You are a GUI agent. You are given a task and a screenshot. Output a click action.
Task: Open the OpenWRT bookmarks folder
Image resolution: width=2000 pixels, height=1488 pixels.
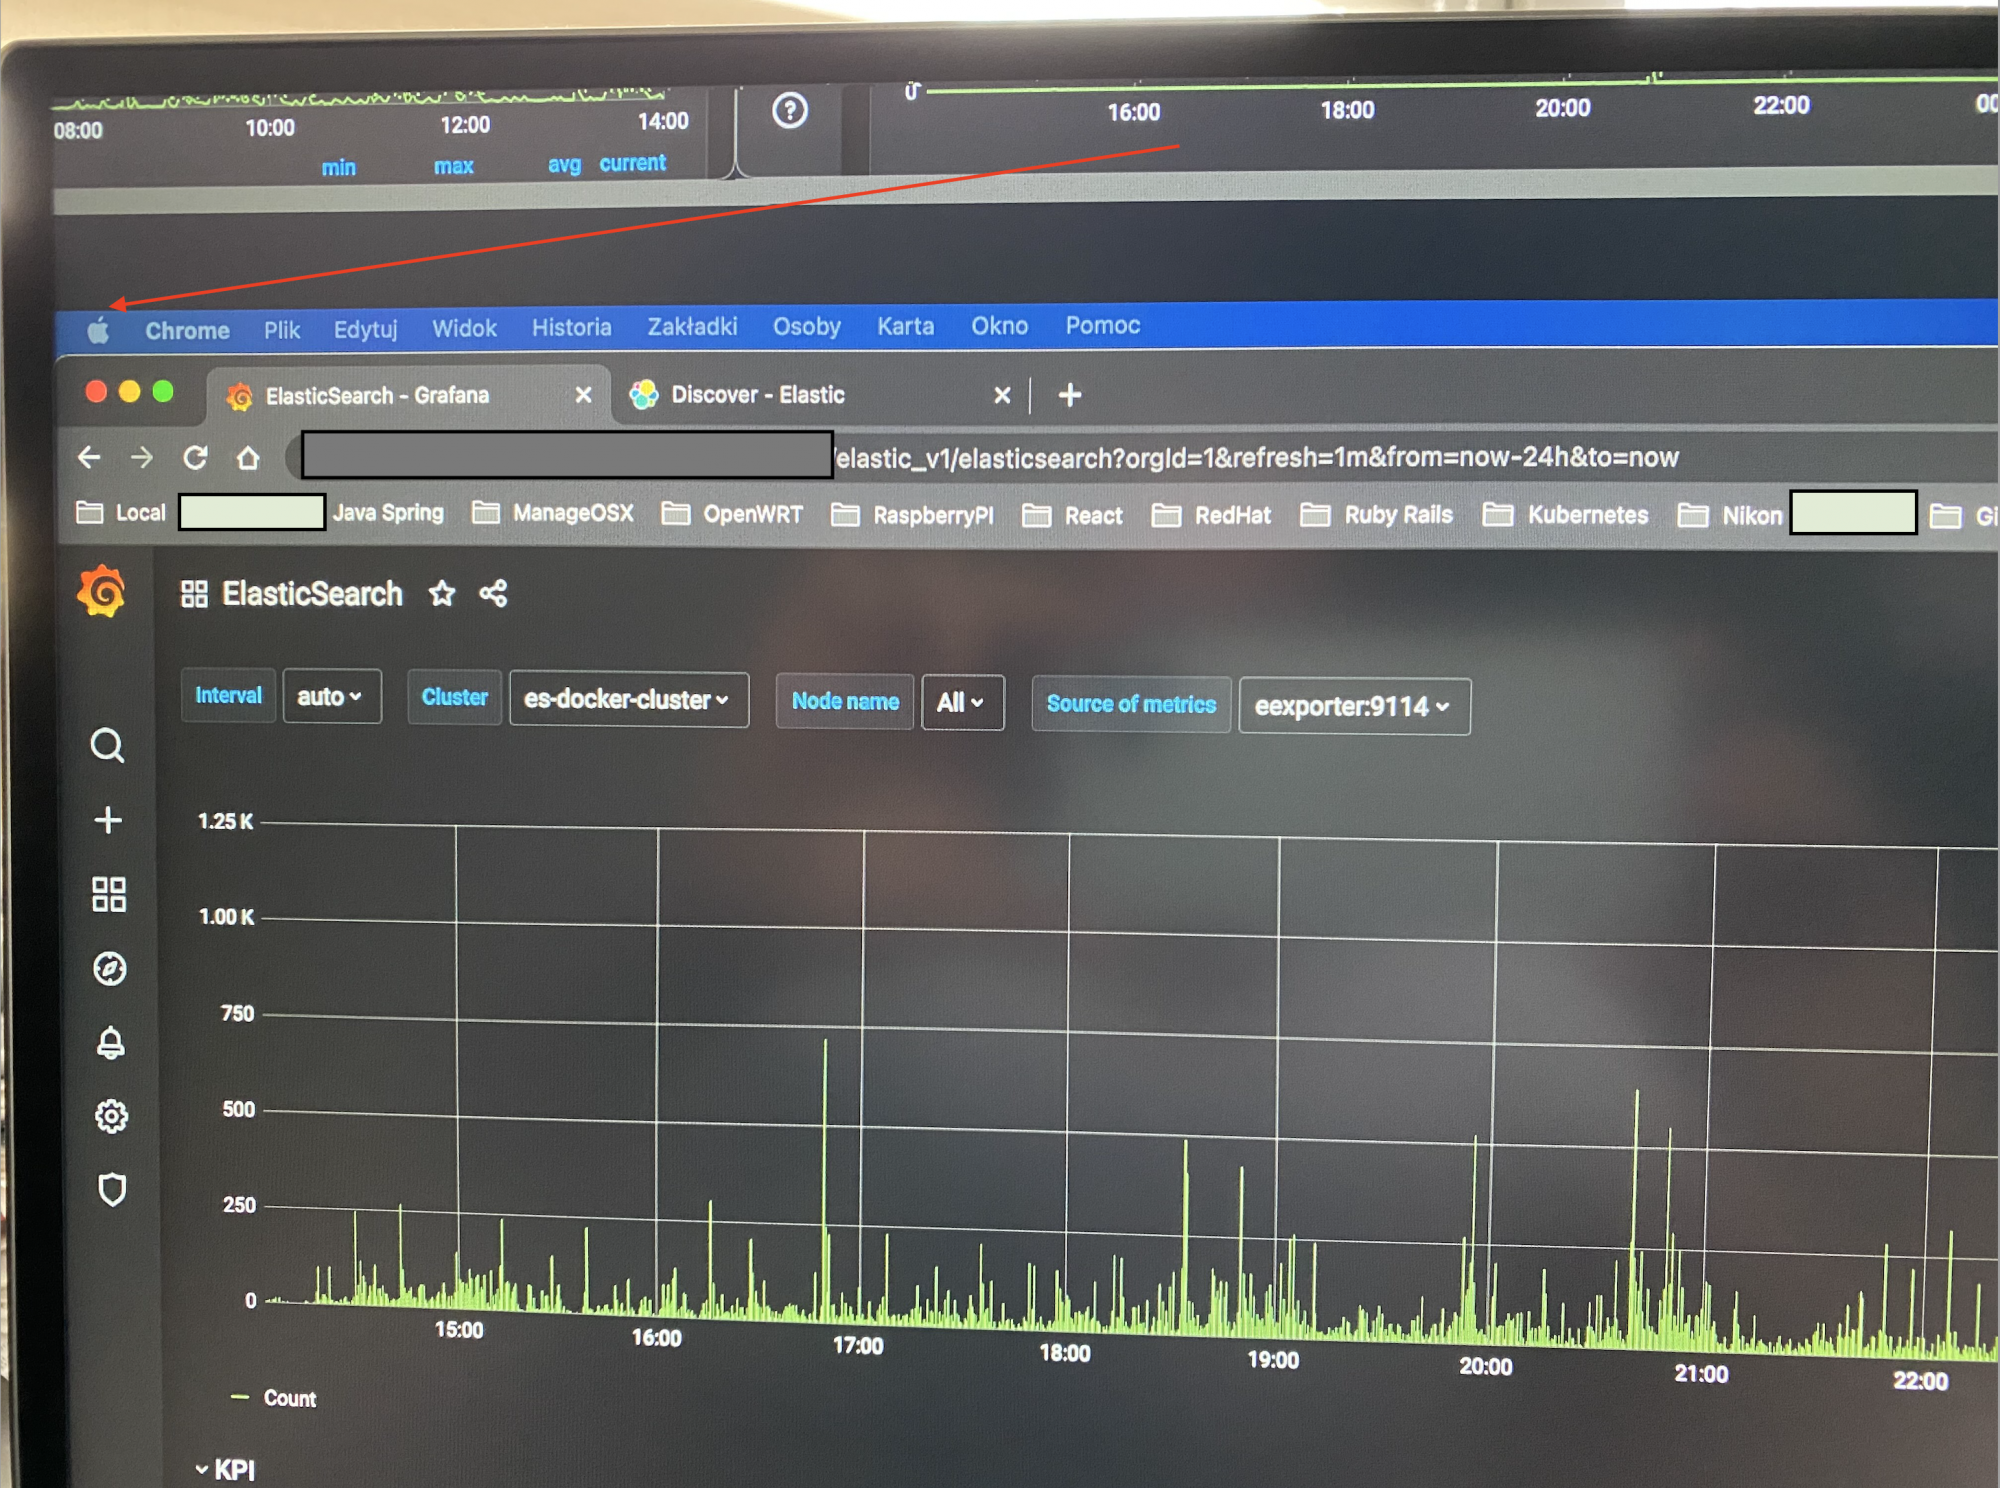[x=732, y=514]
